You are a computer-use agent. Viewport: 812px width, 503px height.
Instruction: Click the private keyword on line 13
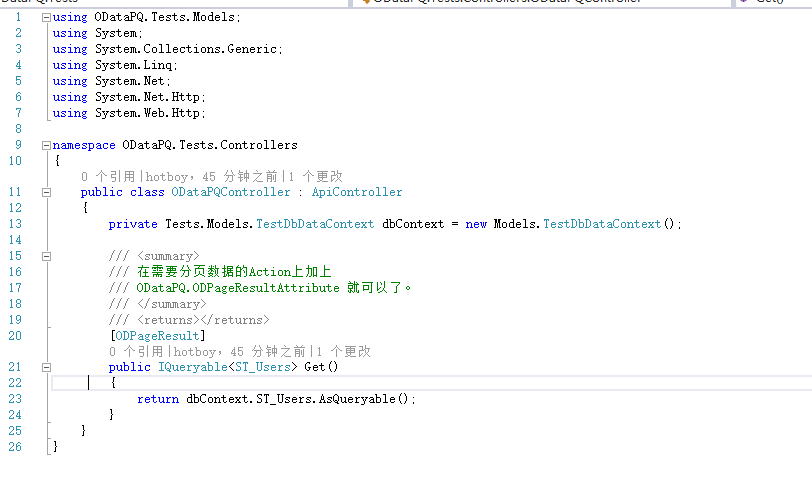pyautogui.click(x=133, y=224)
